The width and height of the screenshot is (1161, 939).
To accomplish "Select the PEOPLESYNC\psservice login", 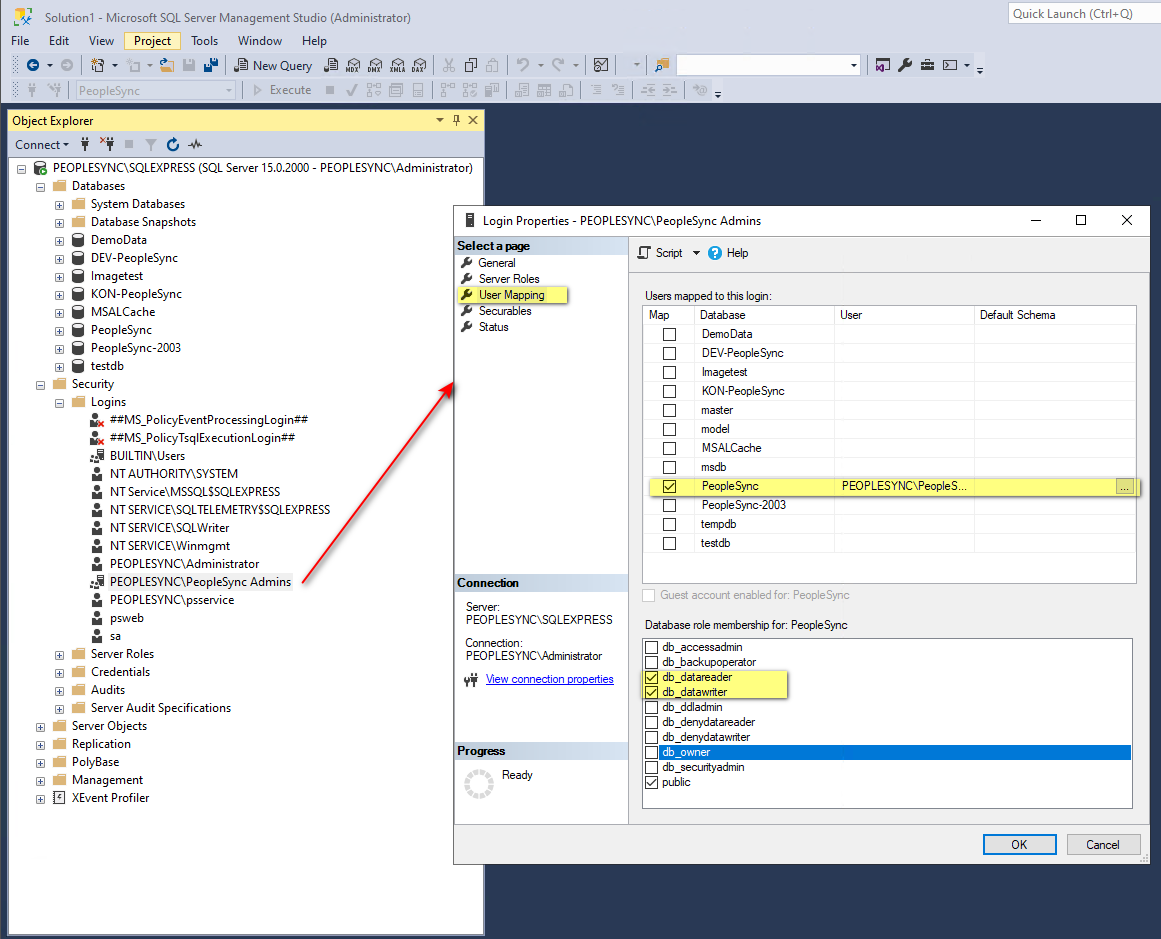I will 172,601.
